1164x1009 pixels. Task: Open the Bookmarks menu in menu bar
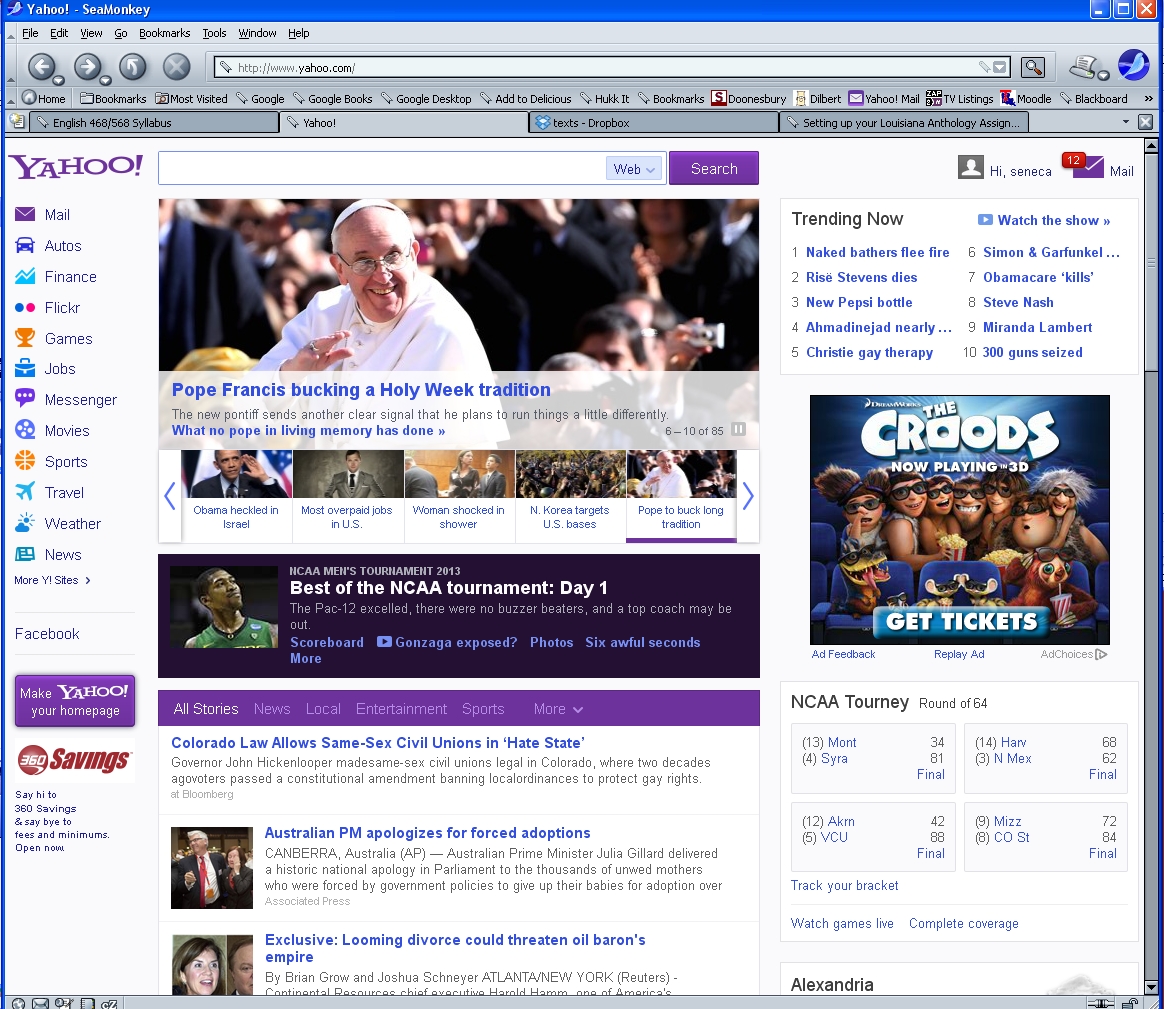(164, 33)
